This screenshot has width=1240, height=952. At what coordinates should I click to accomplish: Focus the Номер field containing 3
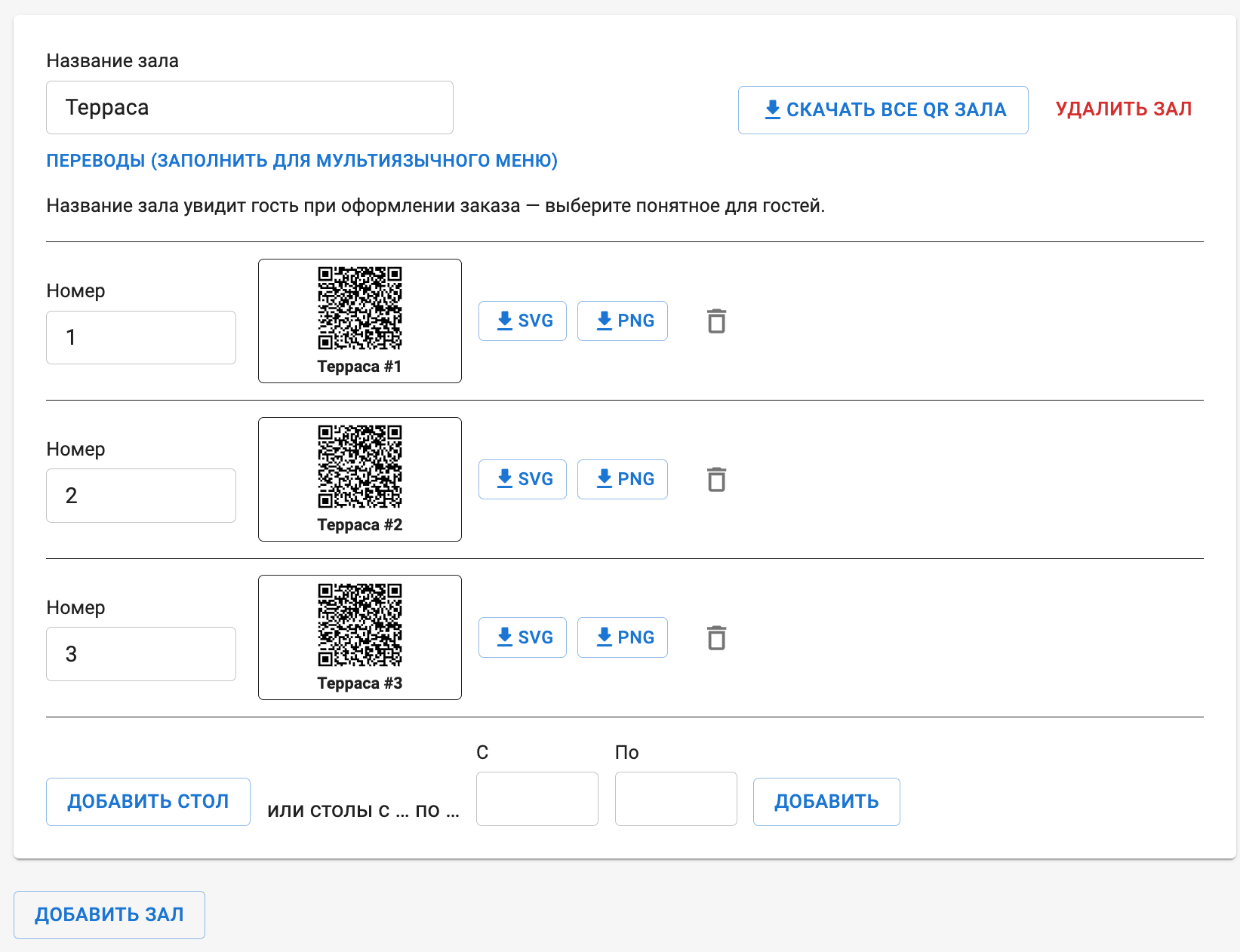tap(141, 654)
